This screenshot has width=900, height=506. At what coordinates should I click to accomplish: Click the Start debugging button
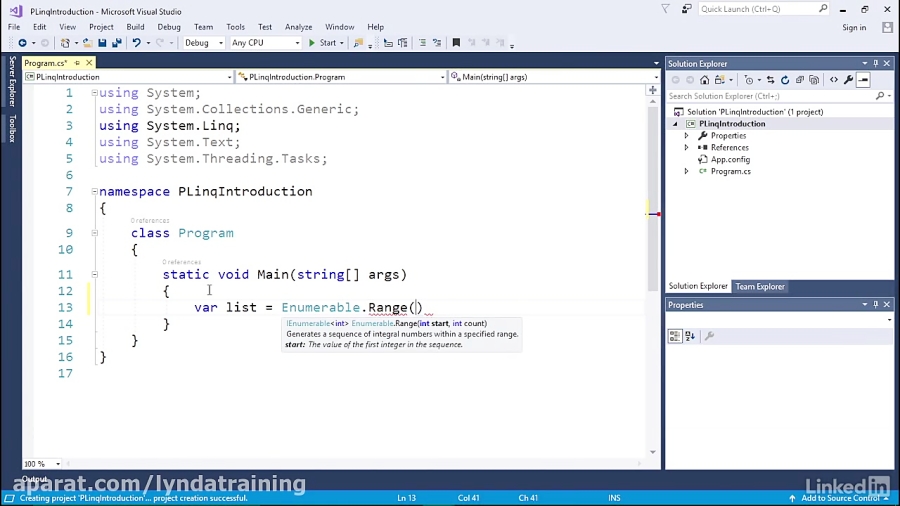pos(322,43)
